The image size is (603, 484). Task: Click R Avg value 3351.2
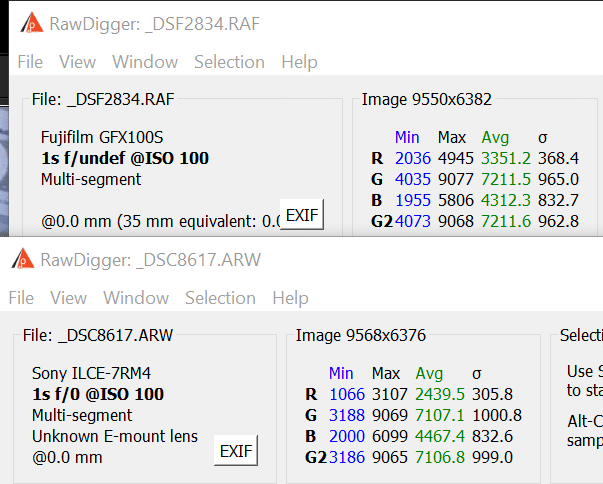point(506,158)
